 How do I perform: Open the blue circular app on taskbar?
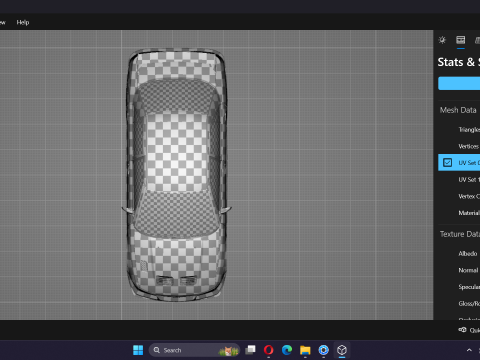[323, 350]
